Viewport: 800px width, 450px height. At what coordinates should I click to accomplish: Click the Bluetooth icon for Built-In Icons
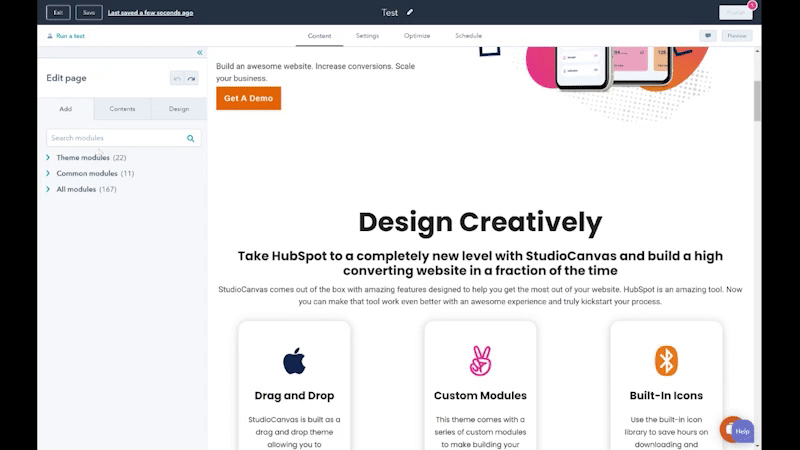666,361
